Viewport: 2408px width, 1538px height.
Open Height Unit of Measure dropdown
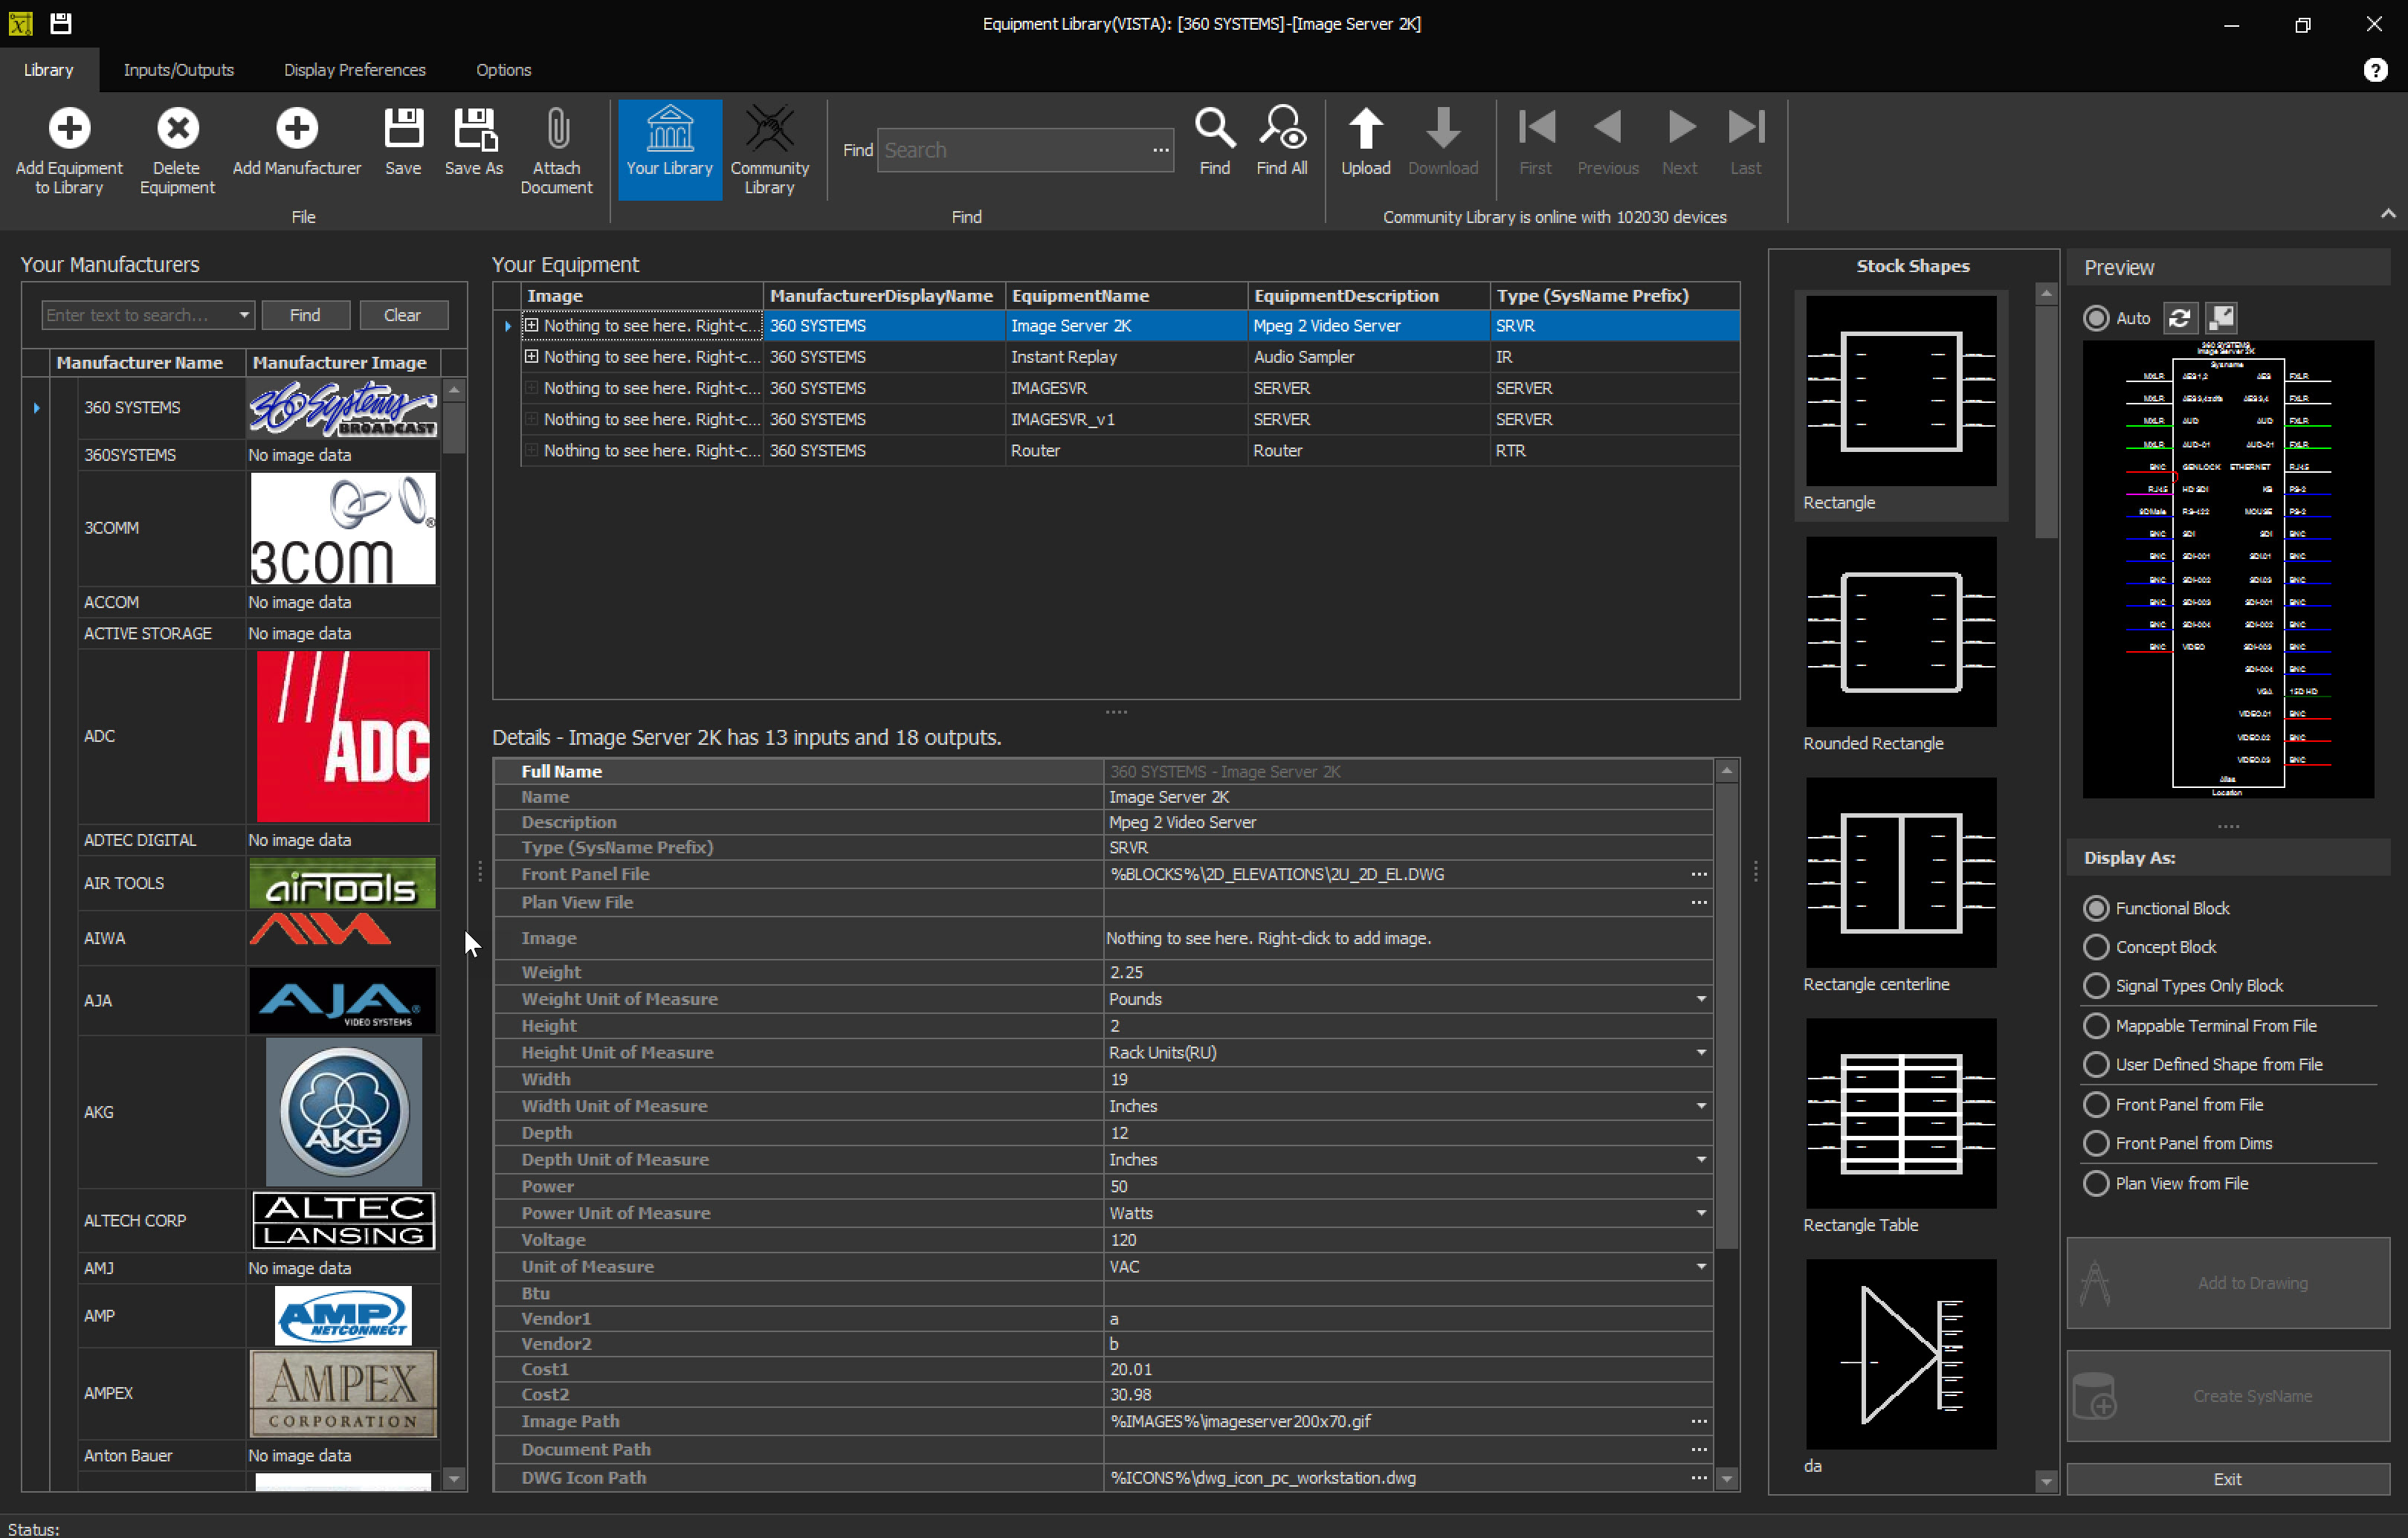(x=1700, y=1053)
